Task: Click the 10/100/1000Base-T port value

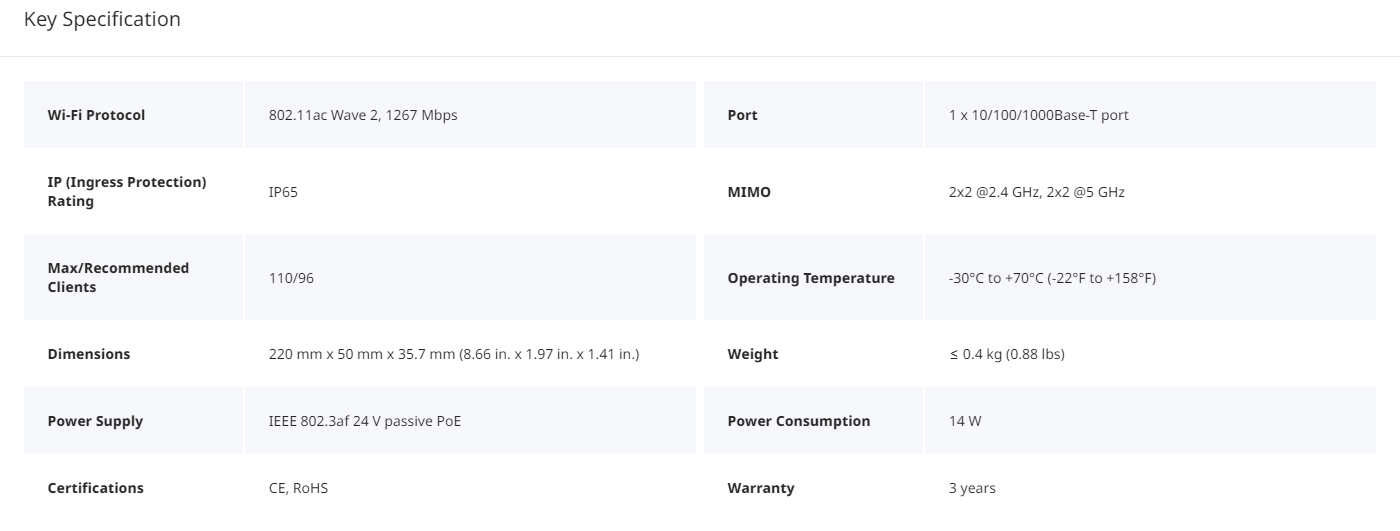Action: [1038, 115]
